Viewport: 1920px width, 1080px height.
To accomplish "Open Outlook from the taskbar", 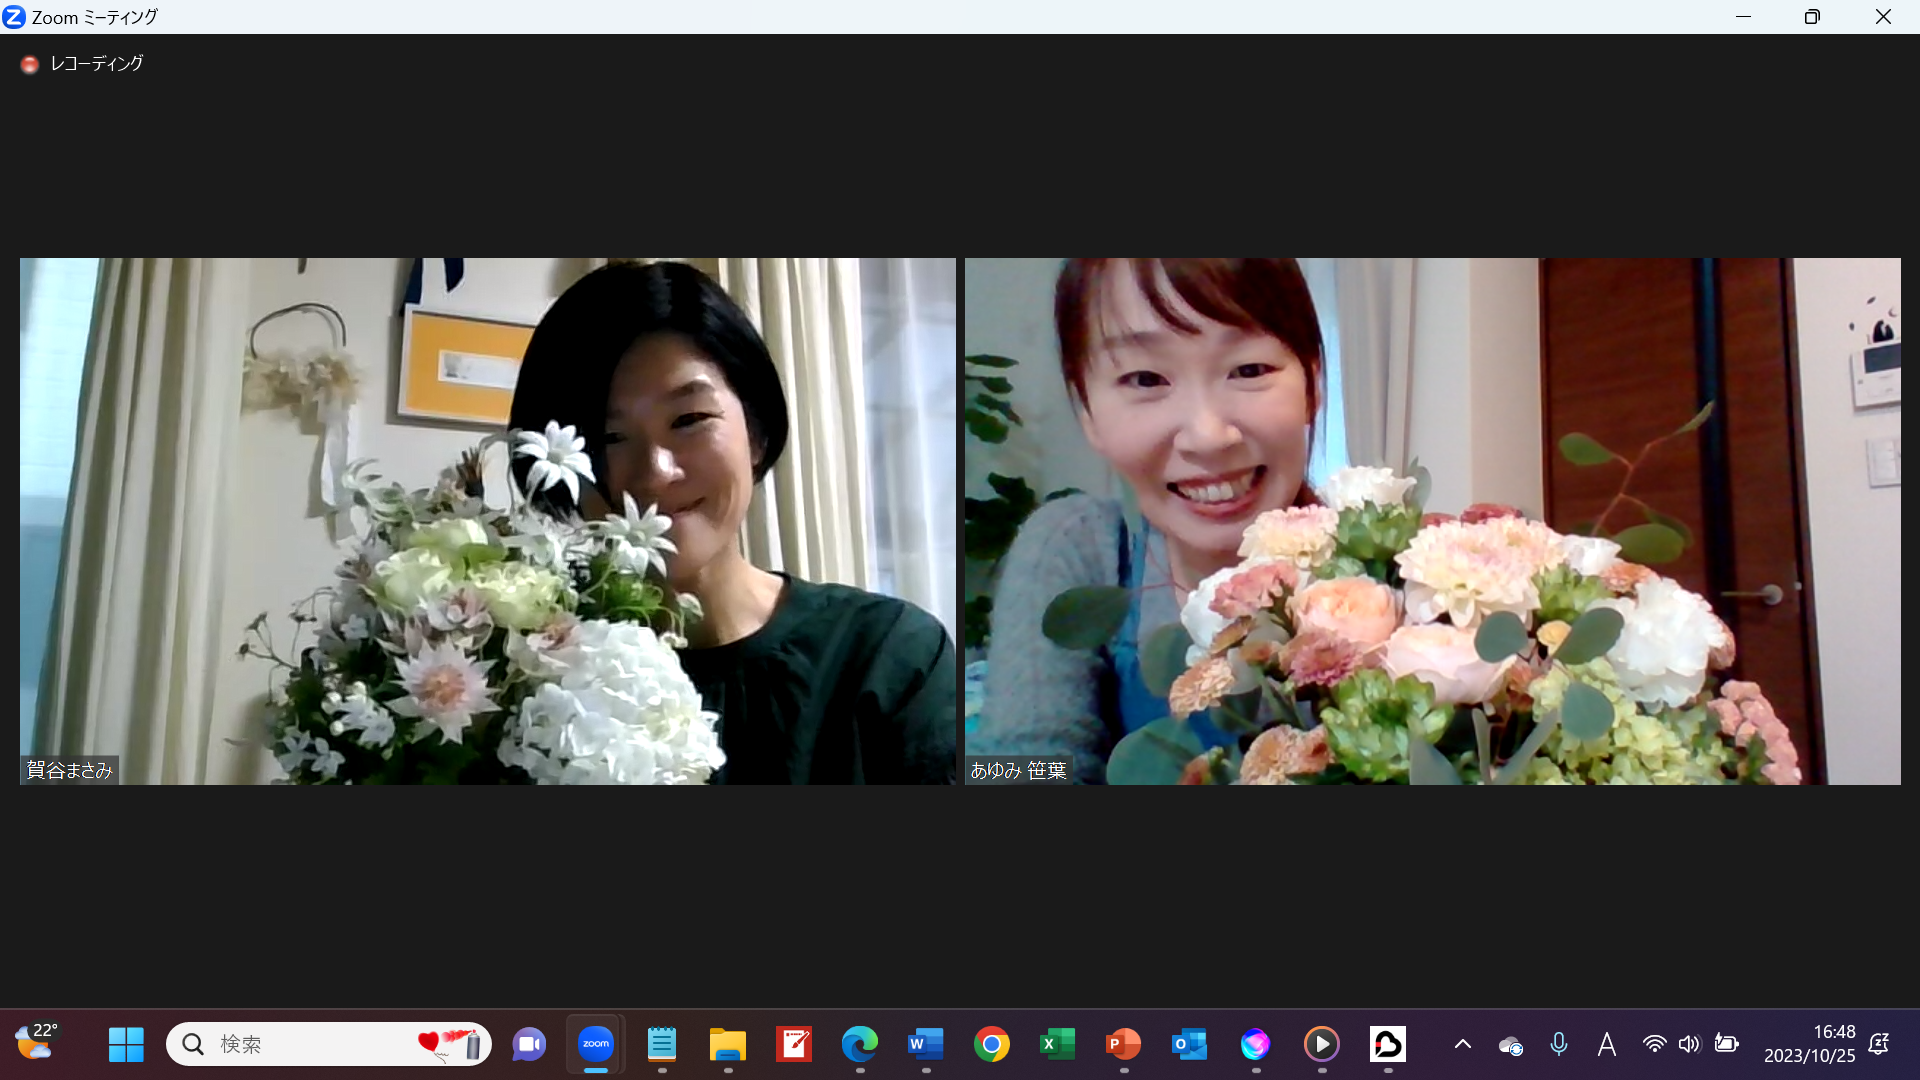I will coord(1190,1044).
